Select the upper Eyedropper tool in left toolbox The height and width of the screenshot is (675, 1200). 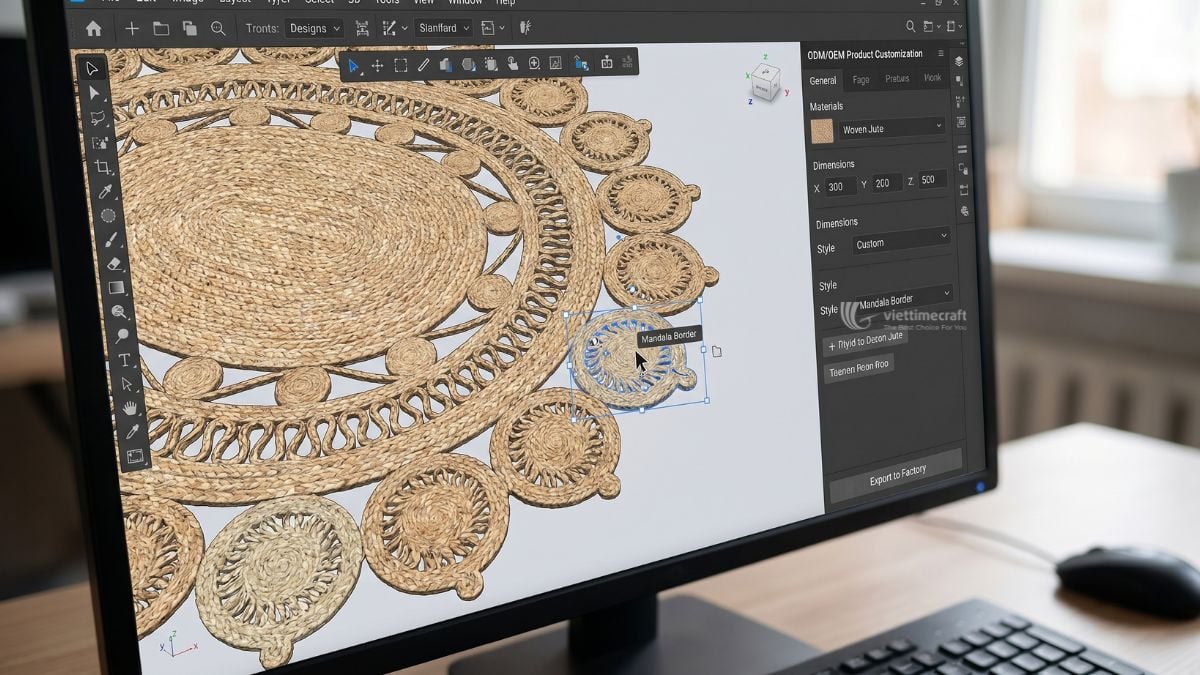pyautogui.click(x=105, y=191)
